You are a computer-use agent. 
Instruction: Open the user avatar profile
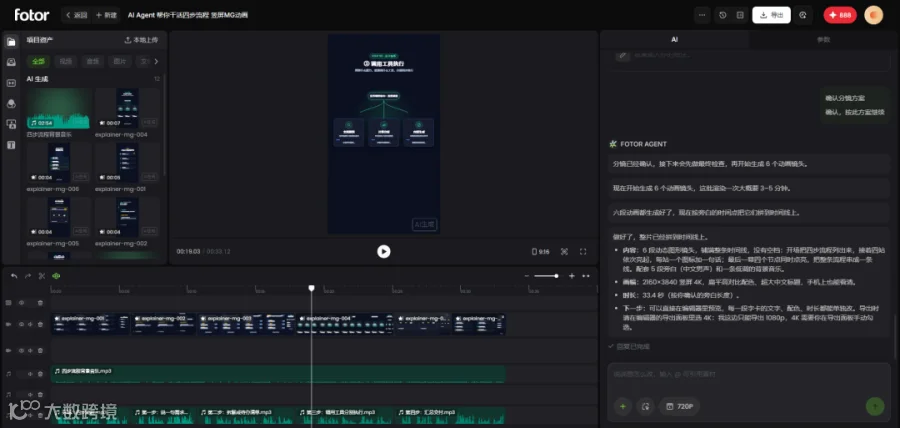click(x=874, y=15)
